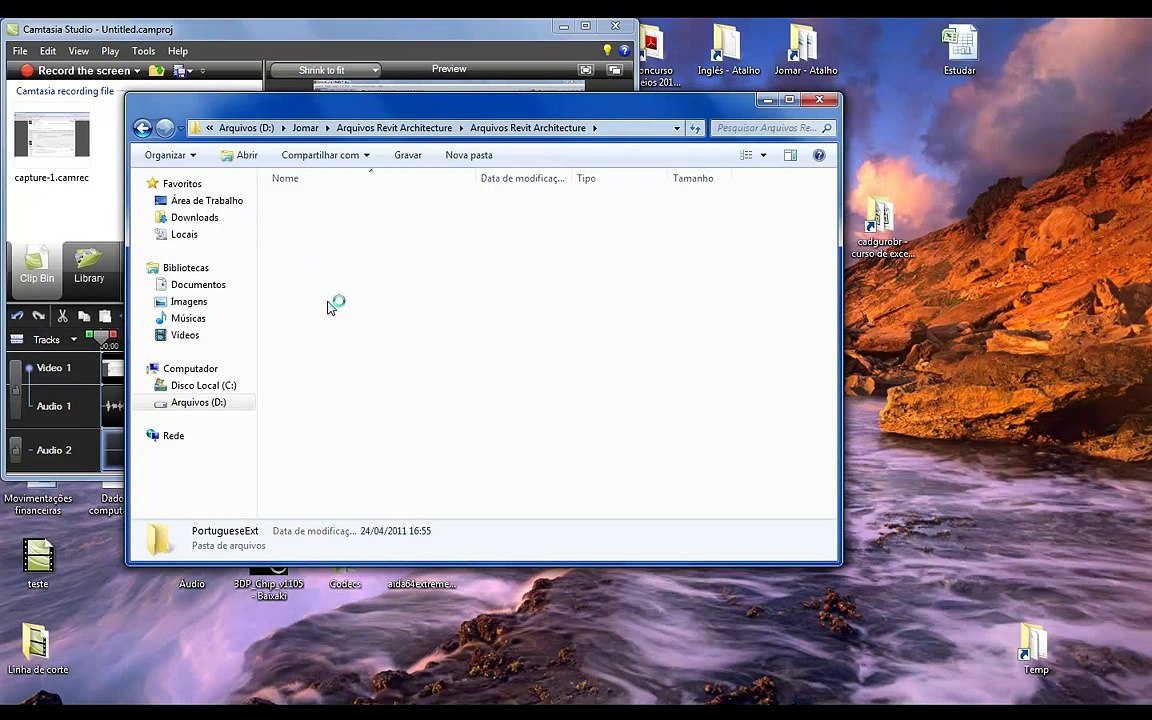This screenshot has height=720, width=1152.
Task: Click the Gravar toolbar button
Action: 408,155
